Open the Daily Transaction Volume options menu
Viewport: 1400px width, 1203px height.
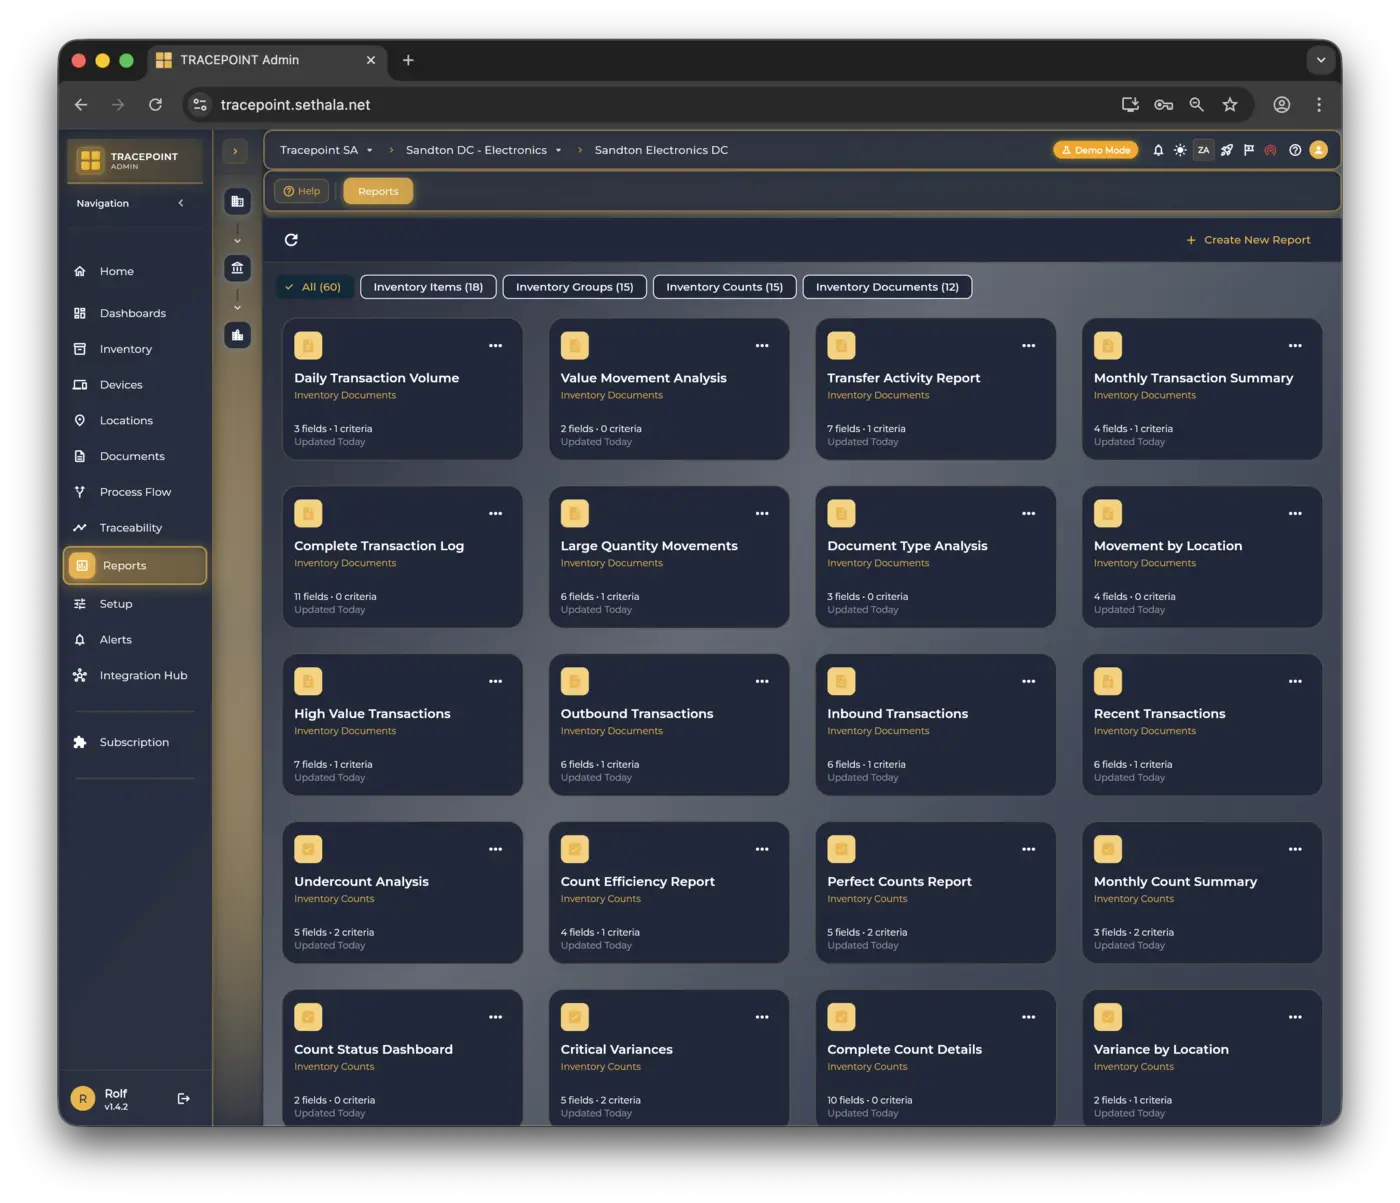pos(495,346)
